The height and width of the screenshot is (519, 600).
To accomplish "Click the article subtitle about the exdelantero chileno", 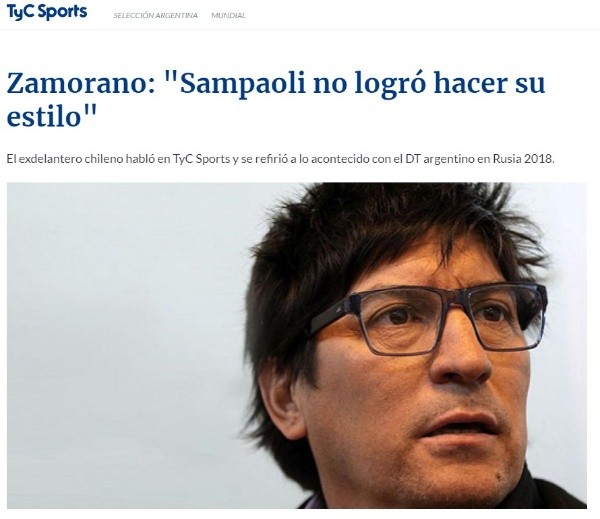I will (x=280, y=159).
